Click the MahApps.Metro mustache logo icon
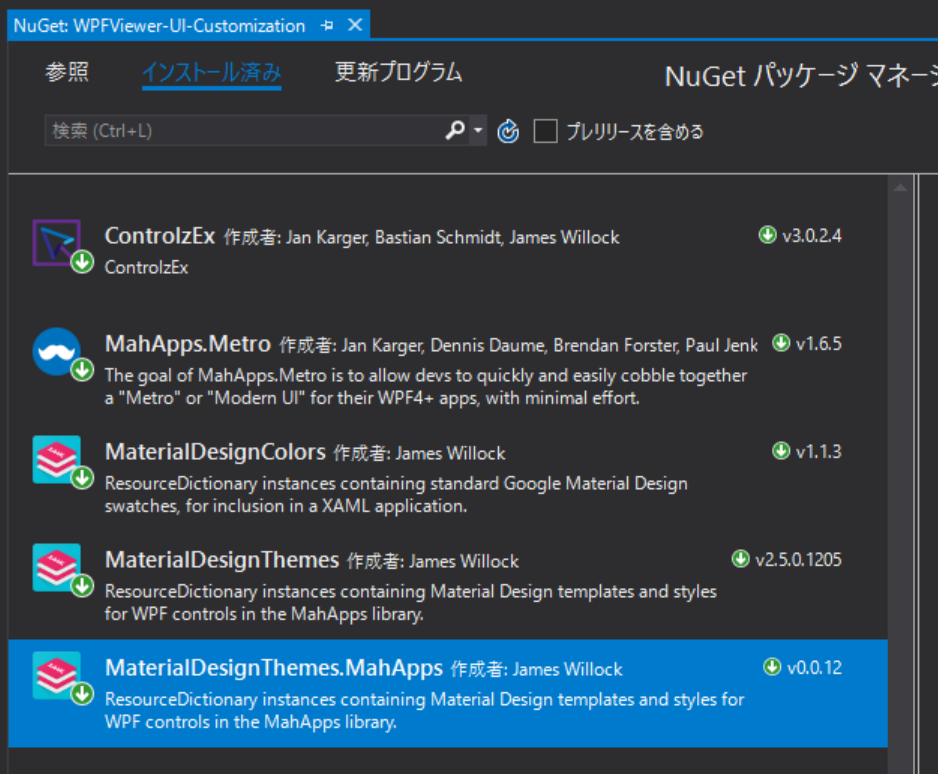The width and height of the screenshot is (938, 774). [56, 351]
